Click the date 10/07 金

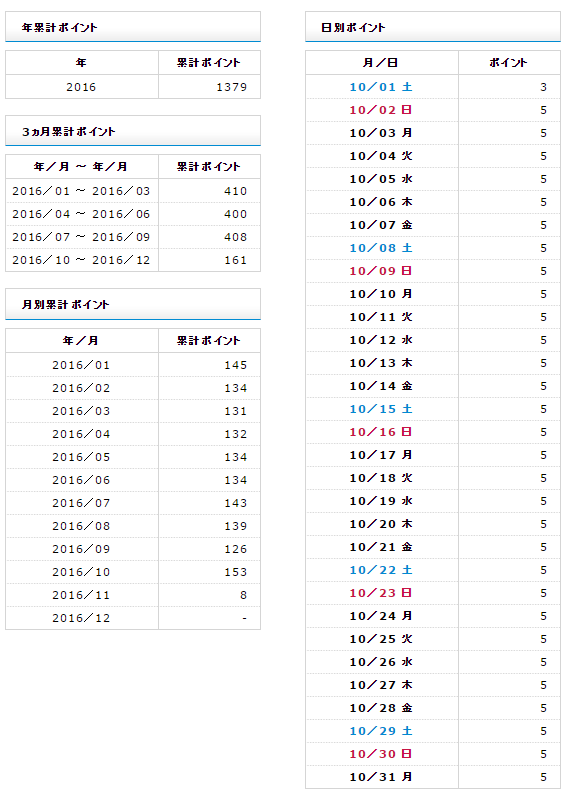381,224
